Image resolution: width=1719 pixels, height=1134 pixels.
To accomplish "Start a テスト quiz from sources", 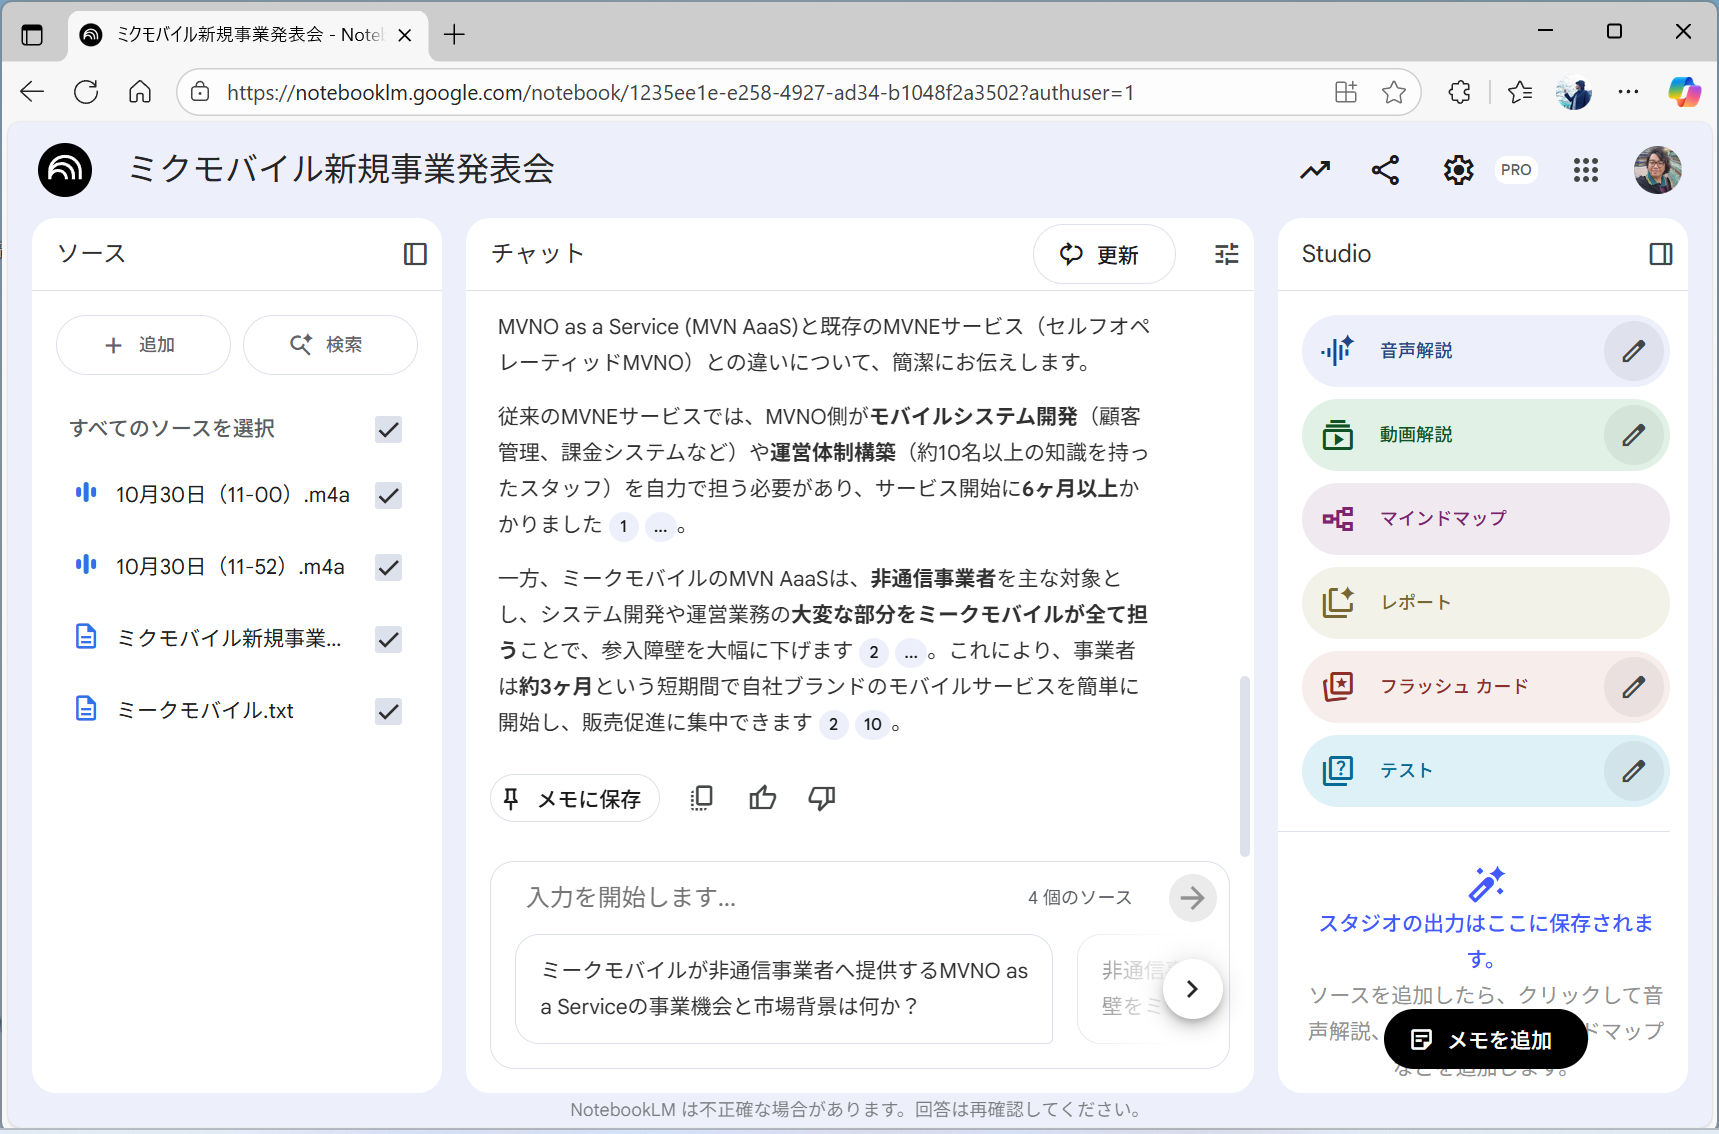I will coord(1405,770).
